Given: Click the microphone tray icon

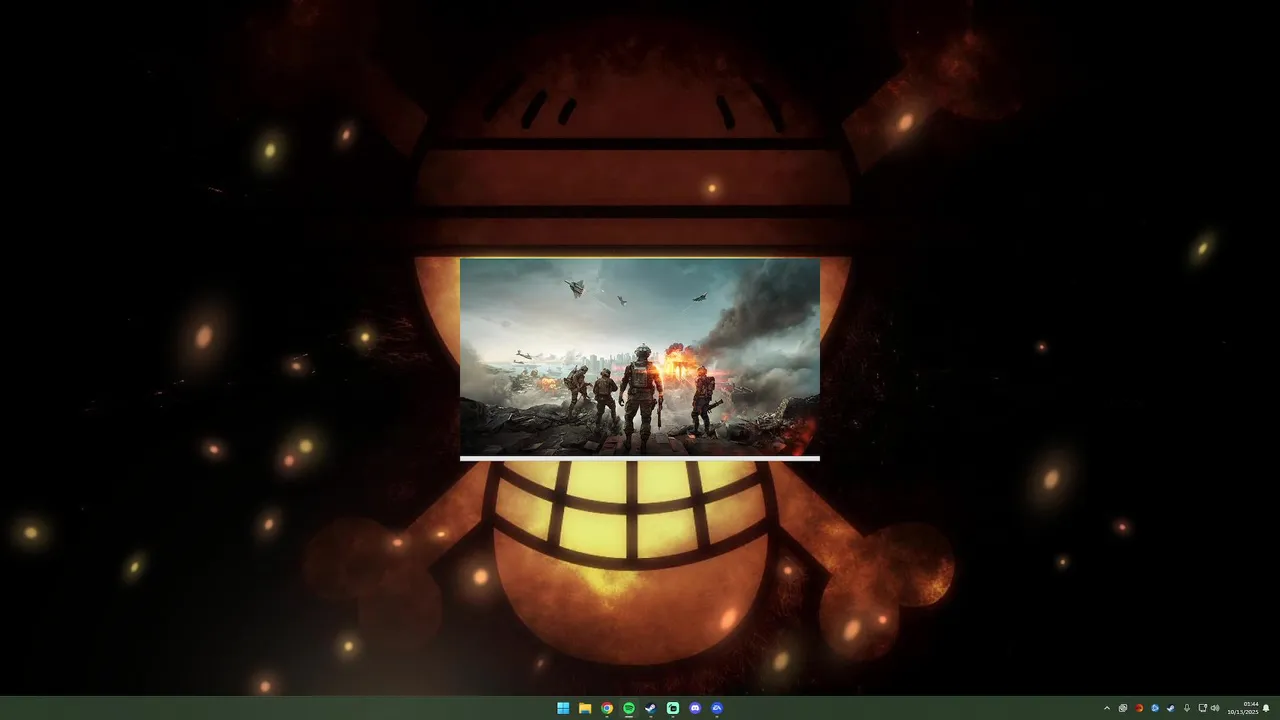Looking at the screenshot, I should coord(1187,708).
